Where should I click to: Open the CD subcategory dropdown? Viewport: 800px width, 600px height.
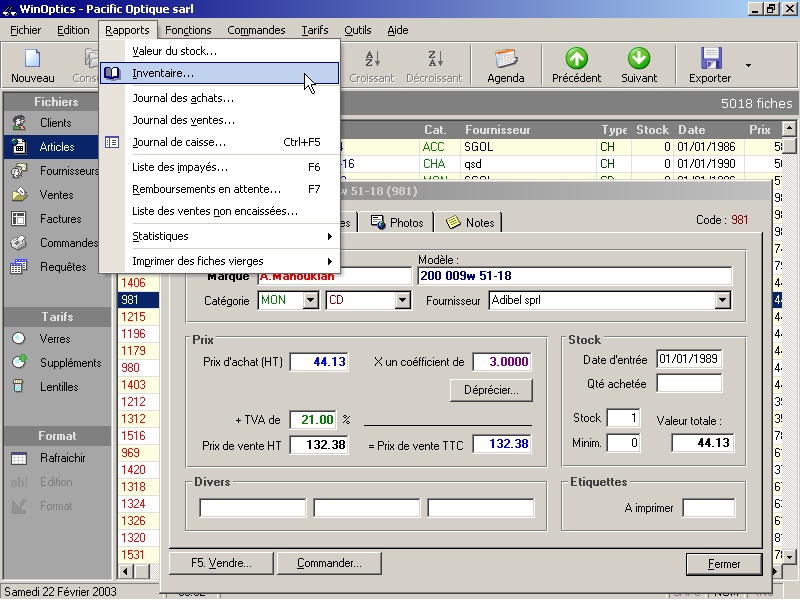(402, 300)
